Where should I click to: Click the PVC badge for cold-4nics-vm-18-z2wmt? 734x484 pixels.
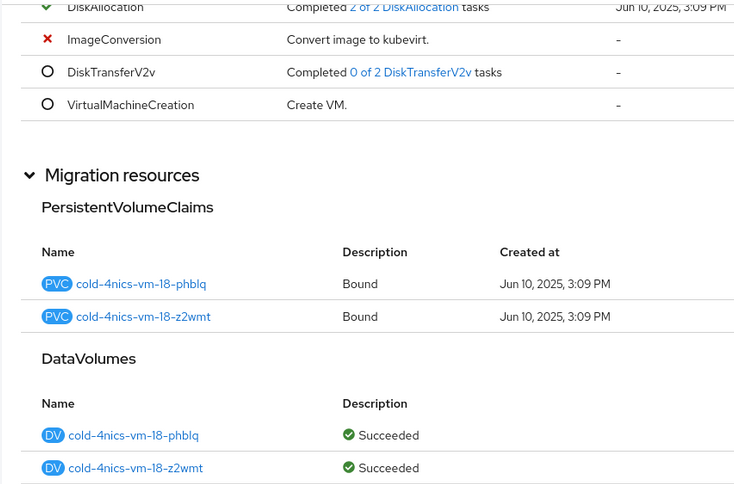coord(57,317)
